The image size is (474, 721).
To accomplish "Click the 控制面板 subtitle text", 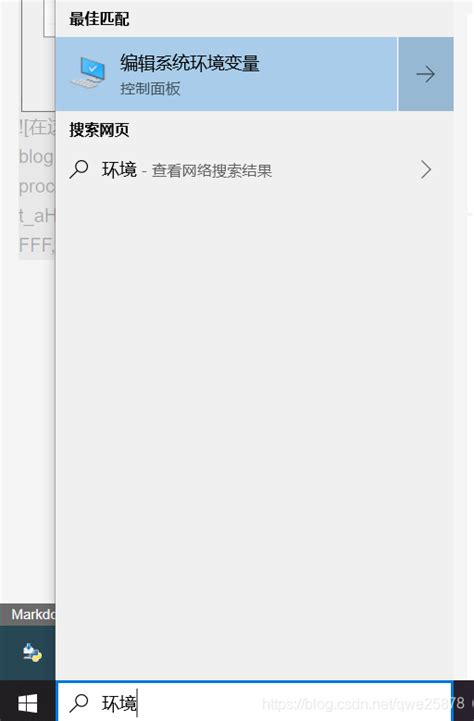I will pyautogui.click(x=150, y=88).
